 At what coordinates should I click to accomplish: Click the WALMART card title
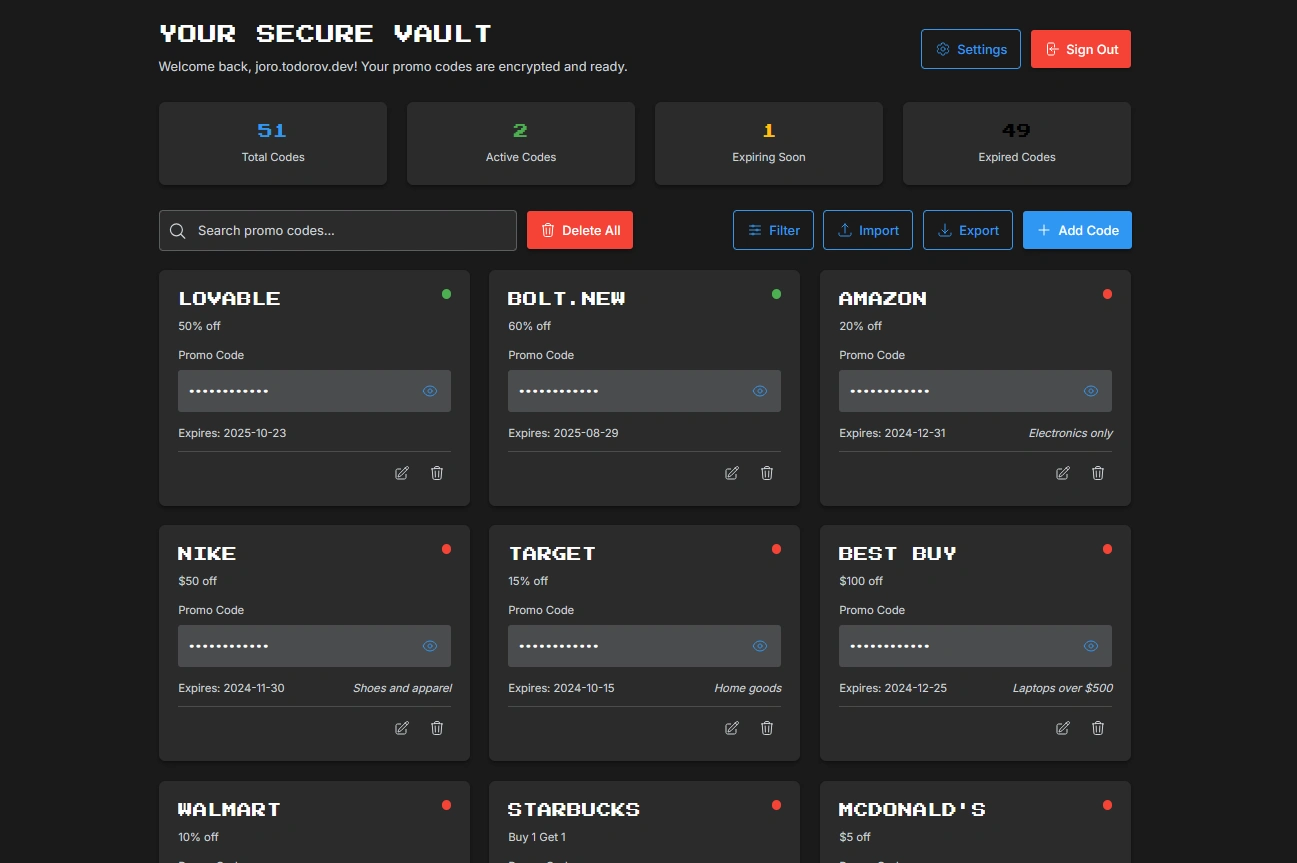[x=229, y=809]
